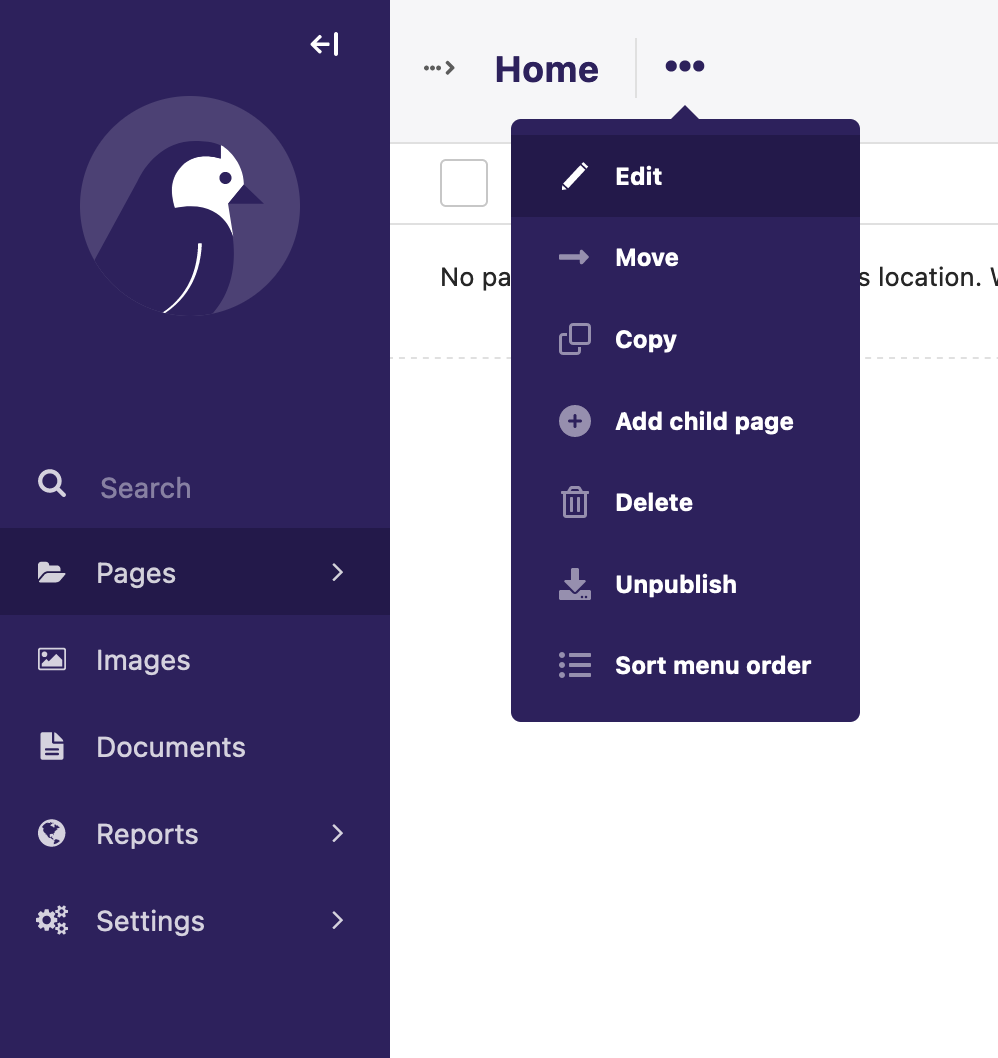Expand the Settings section chevron
This screenshot has height=1058, width=998.
(x=338, y=920)
